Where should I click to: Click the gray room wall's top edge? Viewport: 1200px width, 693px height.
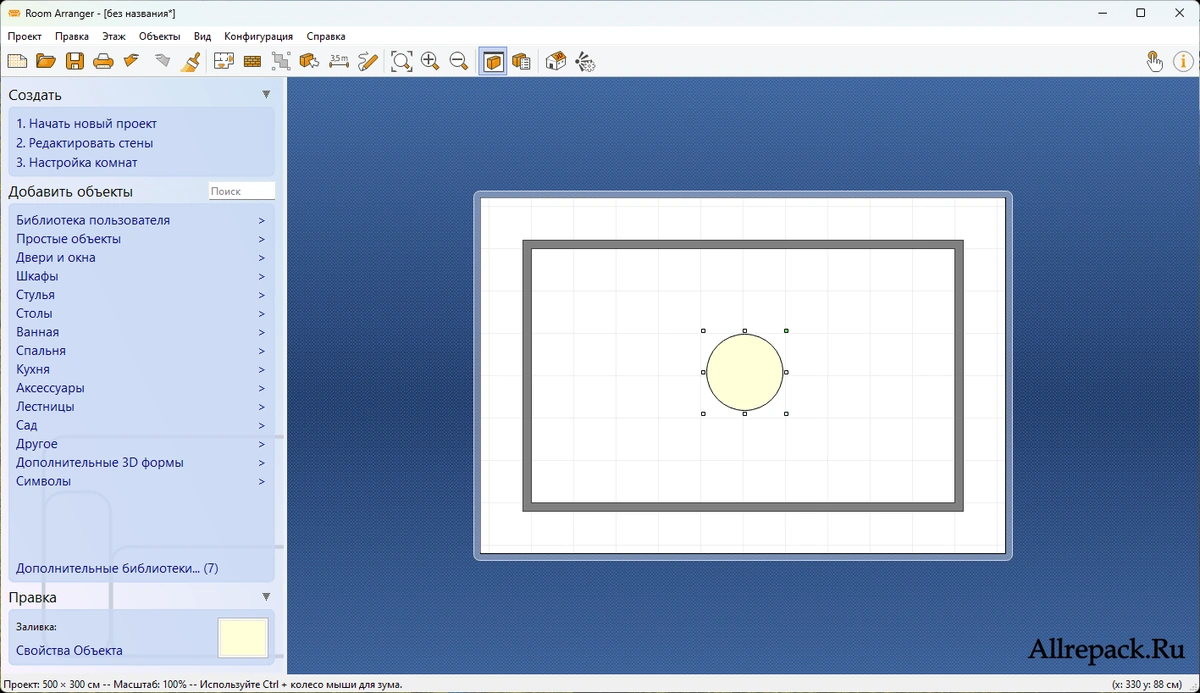pos(743,244)
